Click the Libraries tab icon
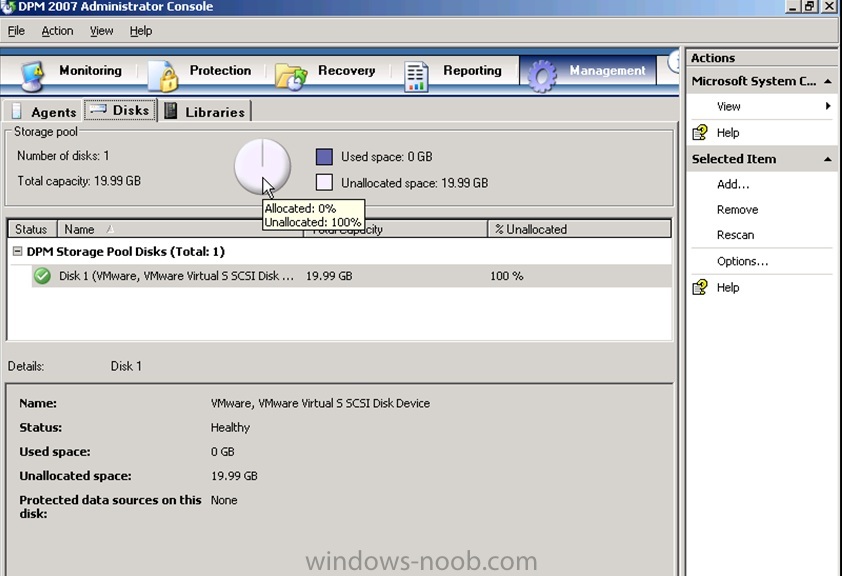Viewport: 842px width, 576px height. pos(171,111)
